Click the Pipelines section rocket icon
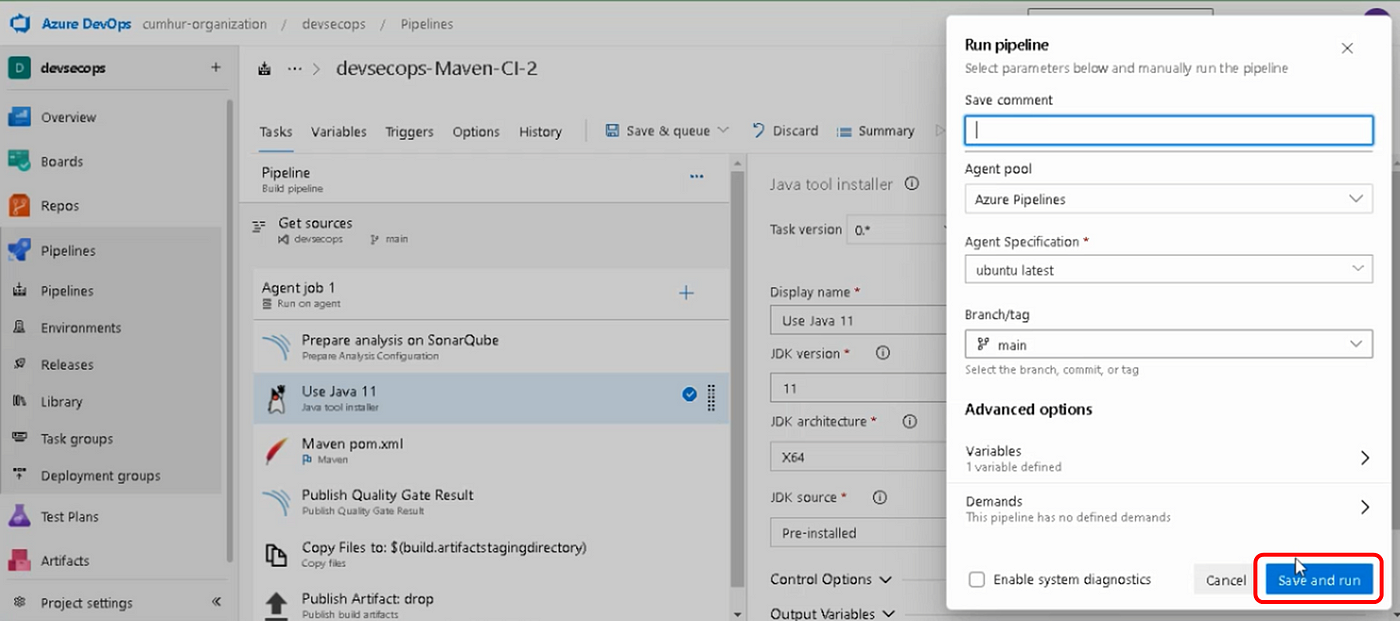 [x=20, y=250]
